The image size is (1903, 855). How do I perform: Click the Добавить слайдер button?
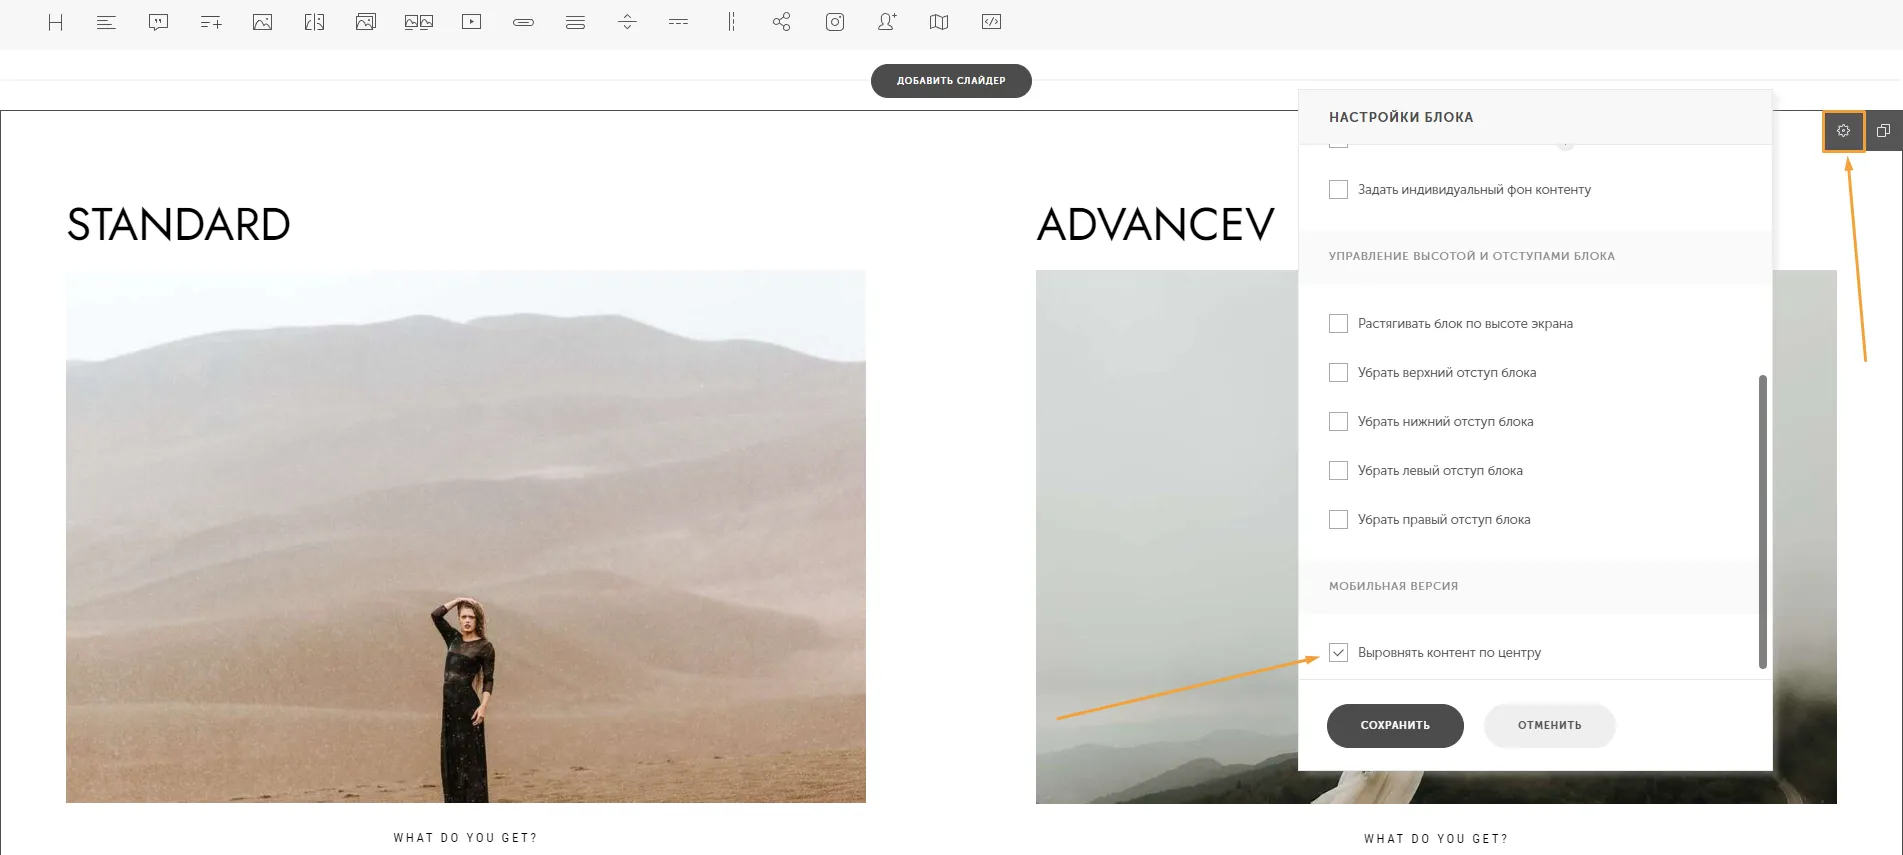click(x=951, y=81)
